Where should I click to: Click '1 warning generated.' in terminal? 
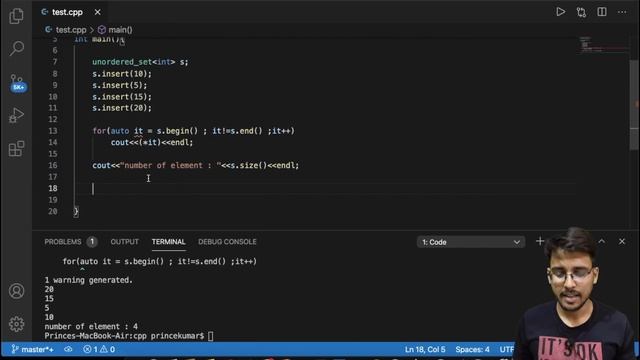pos(89,280)
